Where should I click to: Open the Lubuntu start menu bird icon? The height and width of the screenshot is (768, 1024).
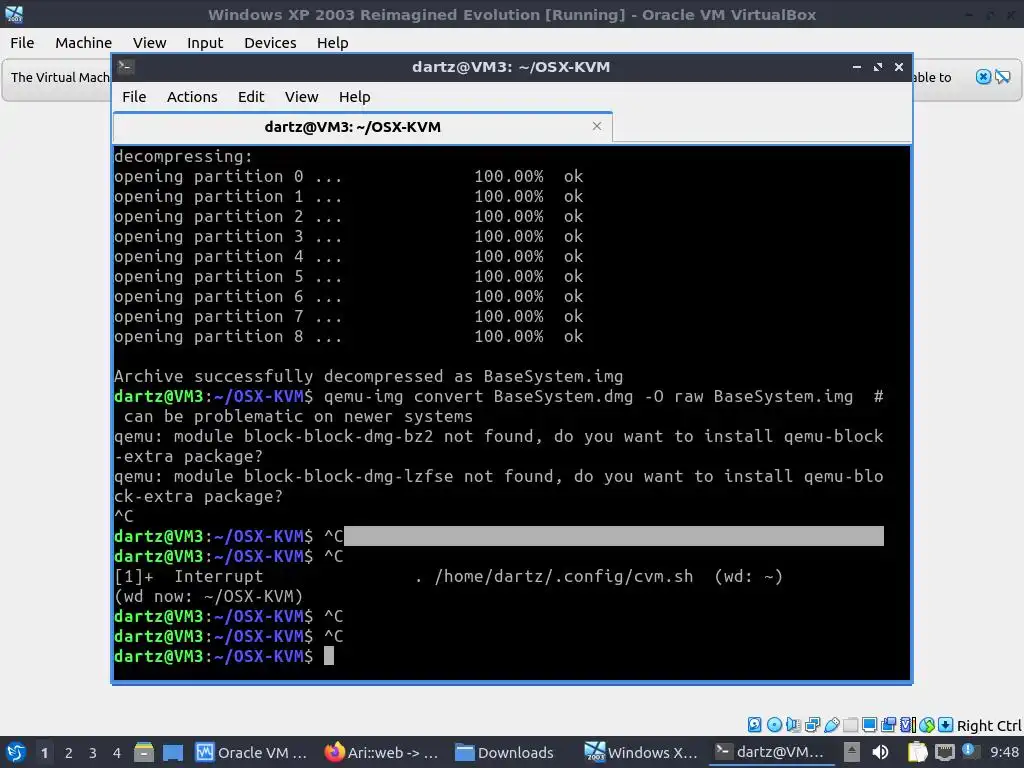pos(16,752)
